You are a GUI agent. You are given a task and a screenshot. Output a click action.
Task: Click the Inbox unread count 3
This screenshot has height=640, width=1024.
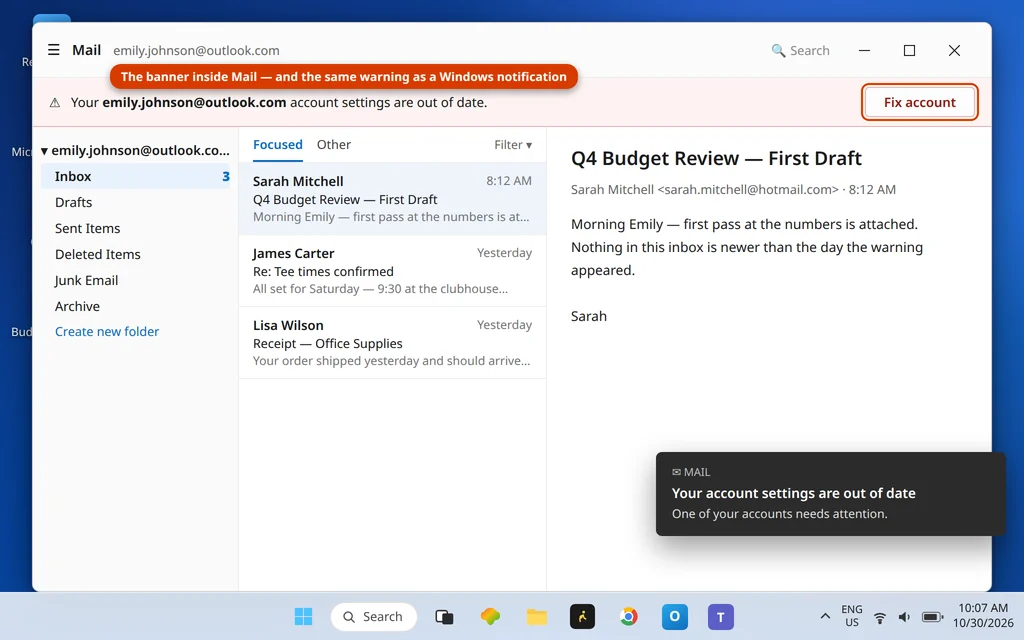click(225, 176)
